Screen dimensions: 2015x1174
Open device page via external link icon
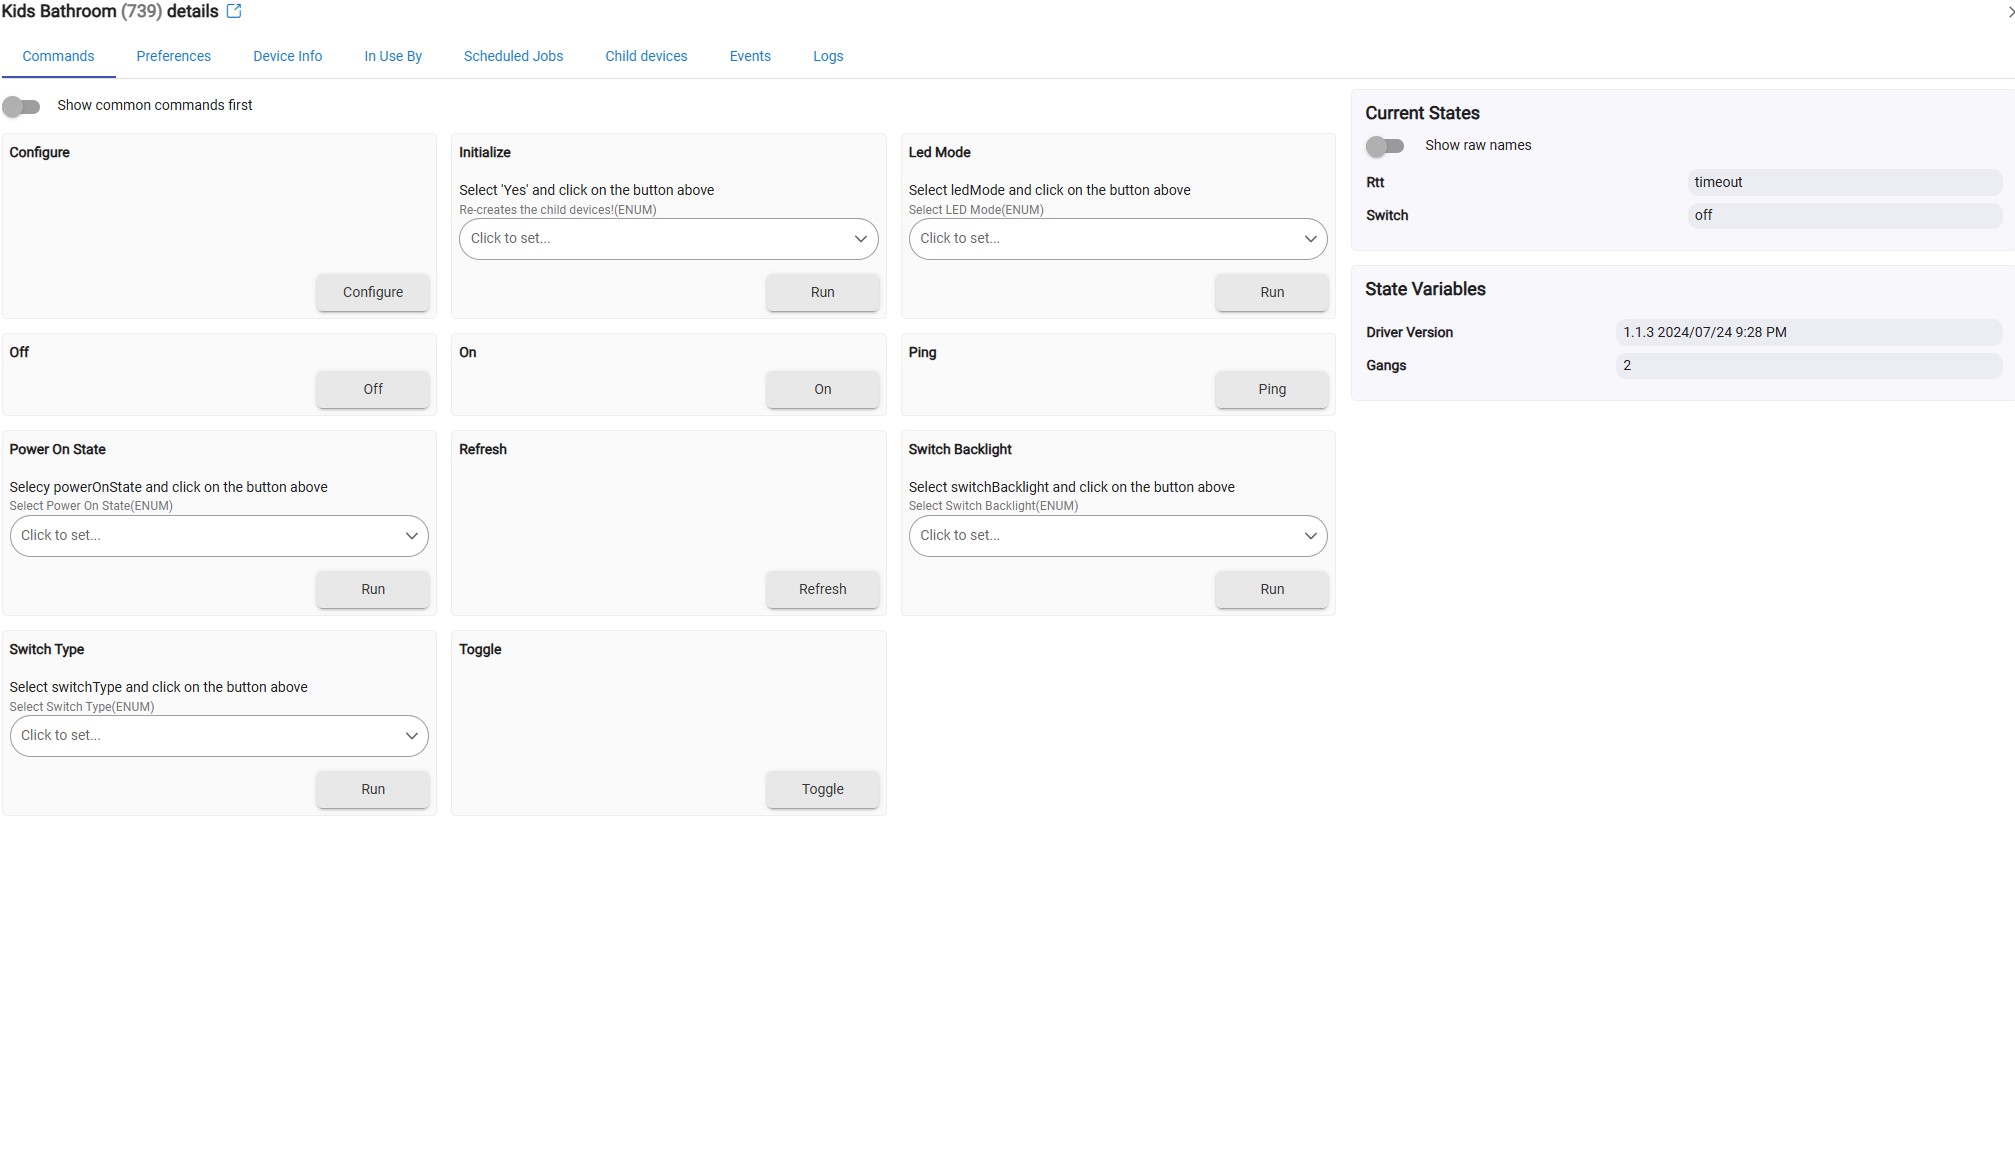click(x=234, y=11)
